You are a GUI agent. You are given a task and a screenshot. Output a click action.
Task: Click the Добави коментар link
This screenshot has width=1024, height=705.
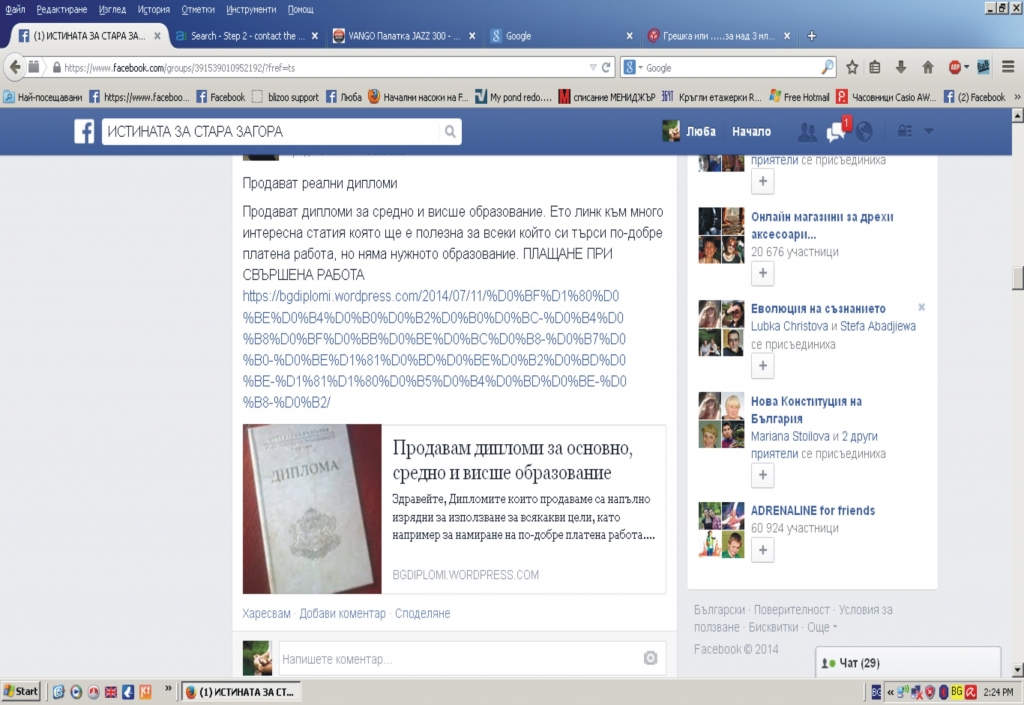pyautogui.click(x=342, y=613)
